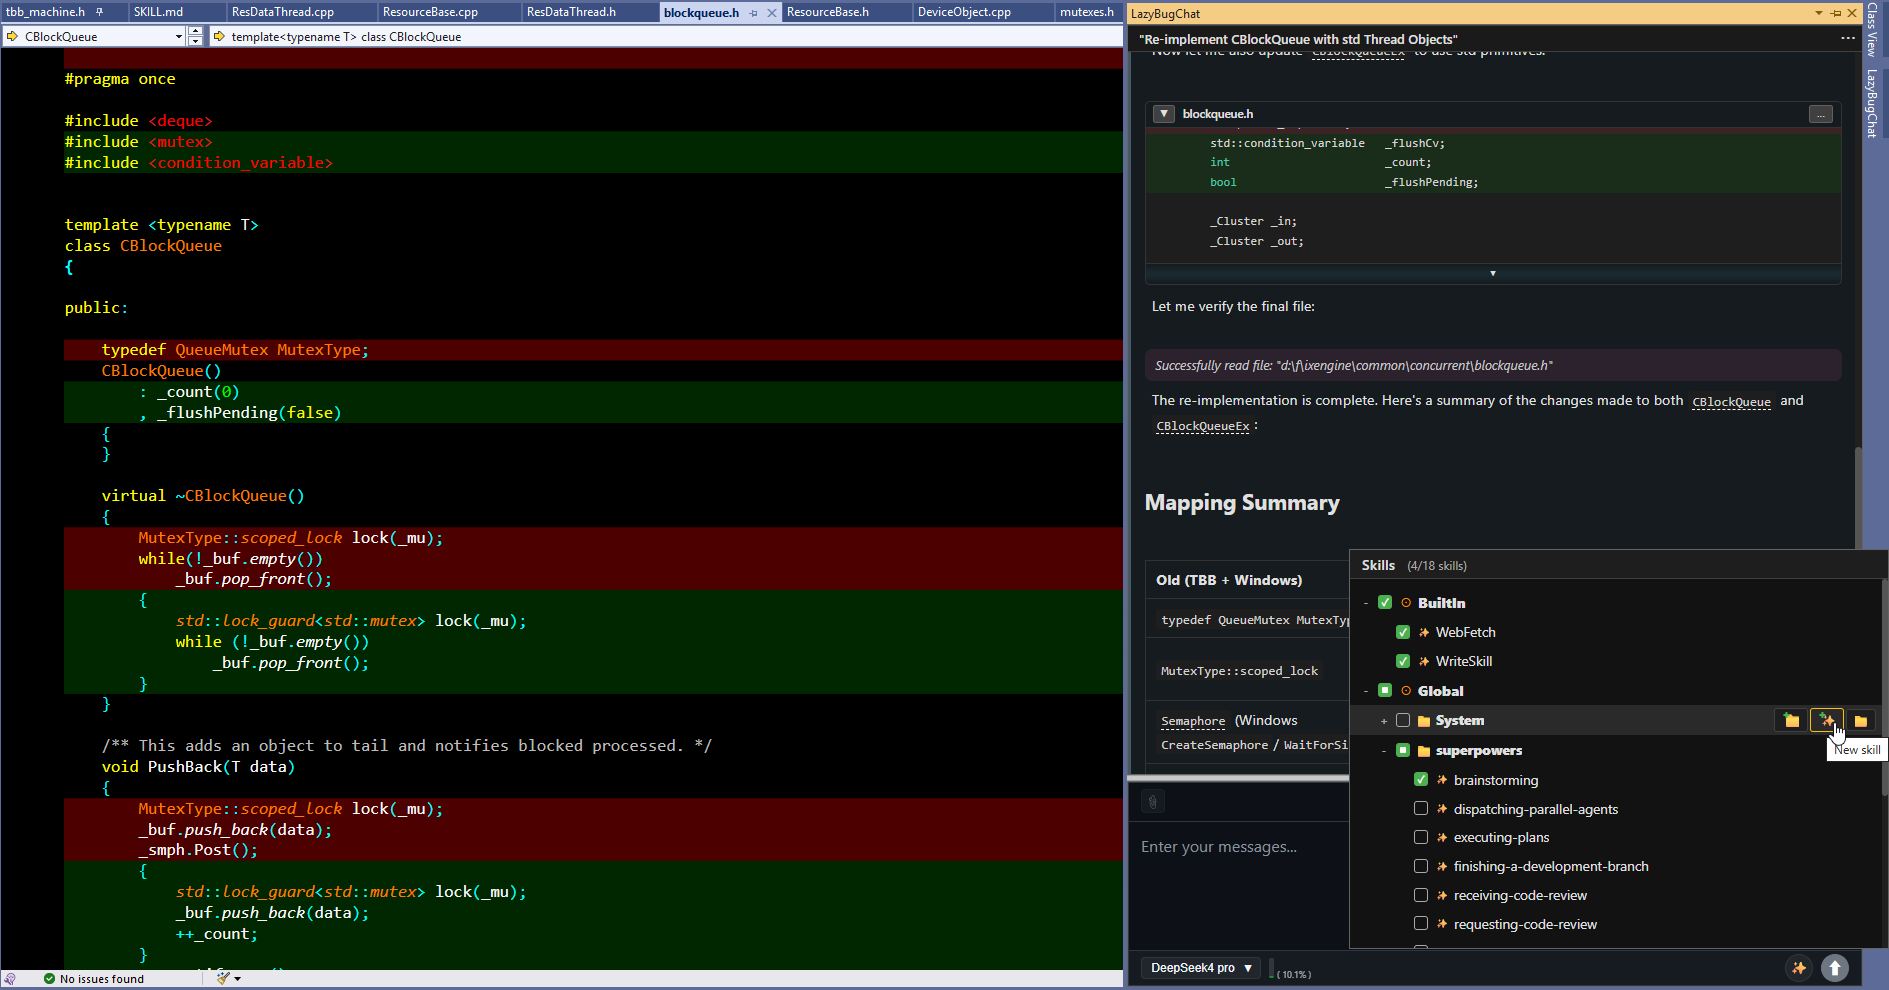
Task: Open the dropdown arrow beside the cleanup broom
Action: (x=238, y=978)
